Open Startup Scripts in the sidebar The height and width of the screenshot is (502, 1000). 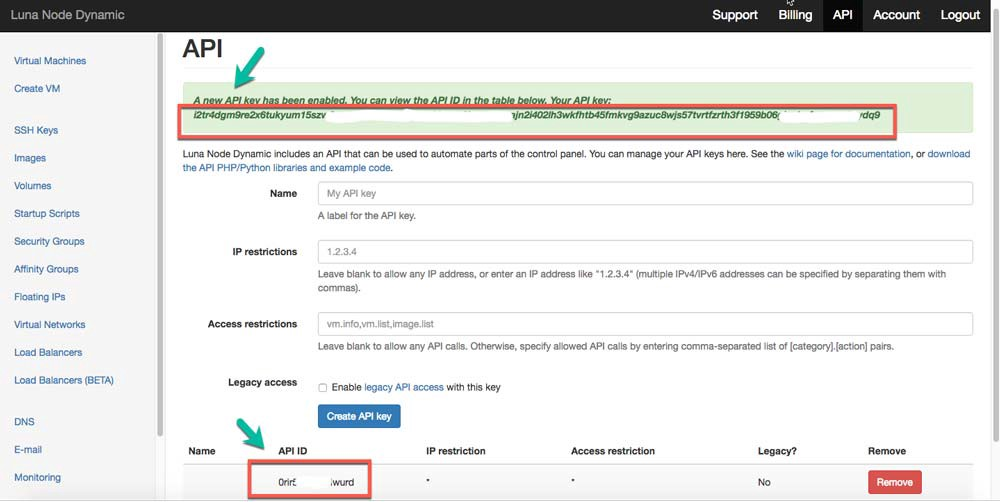(x=47, y=214)
